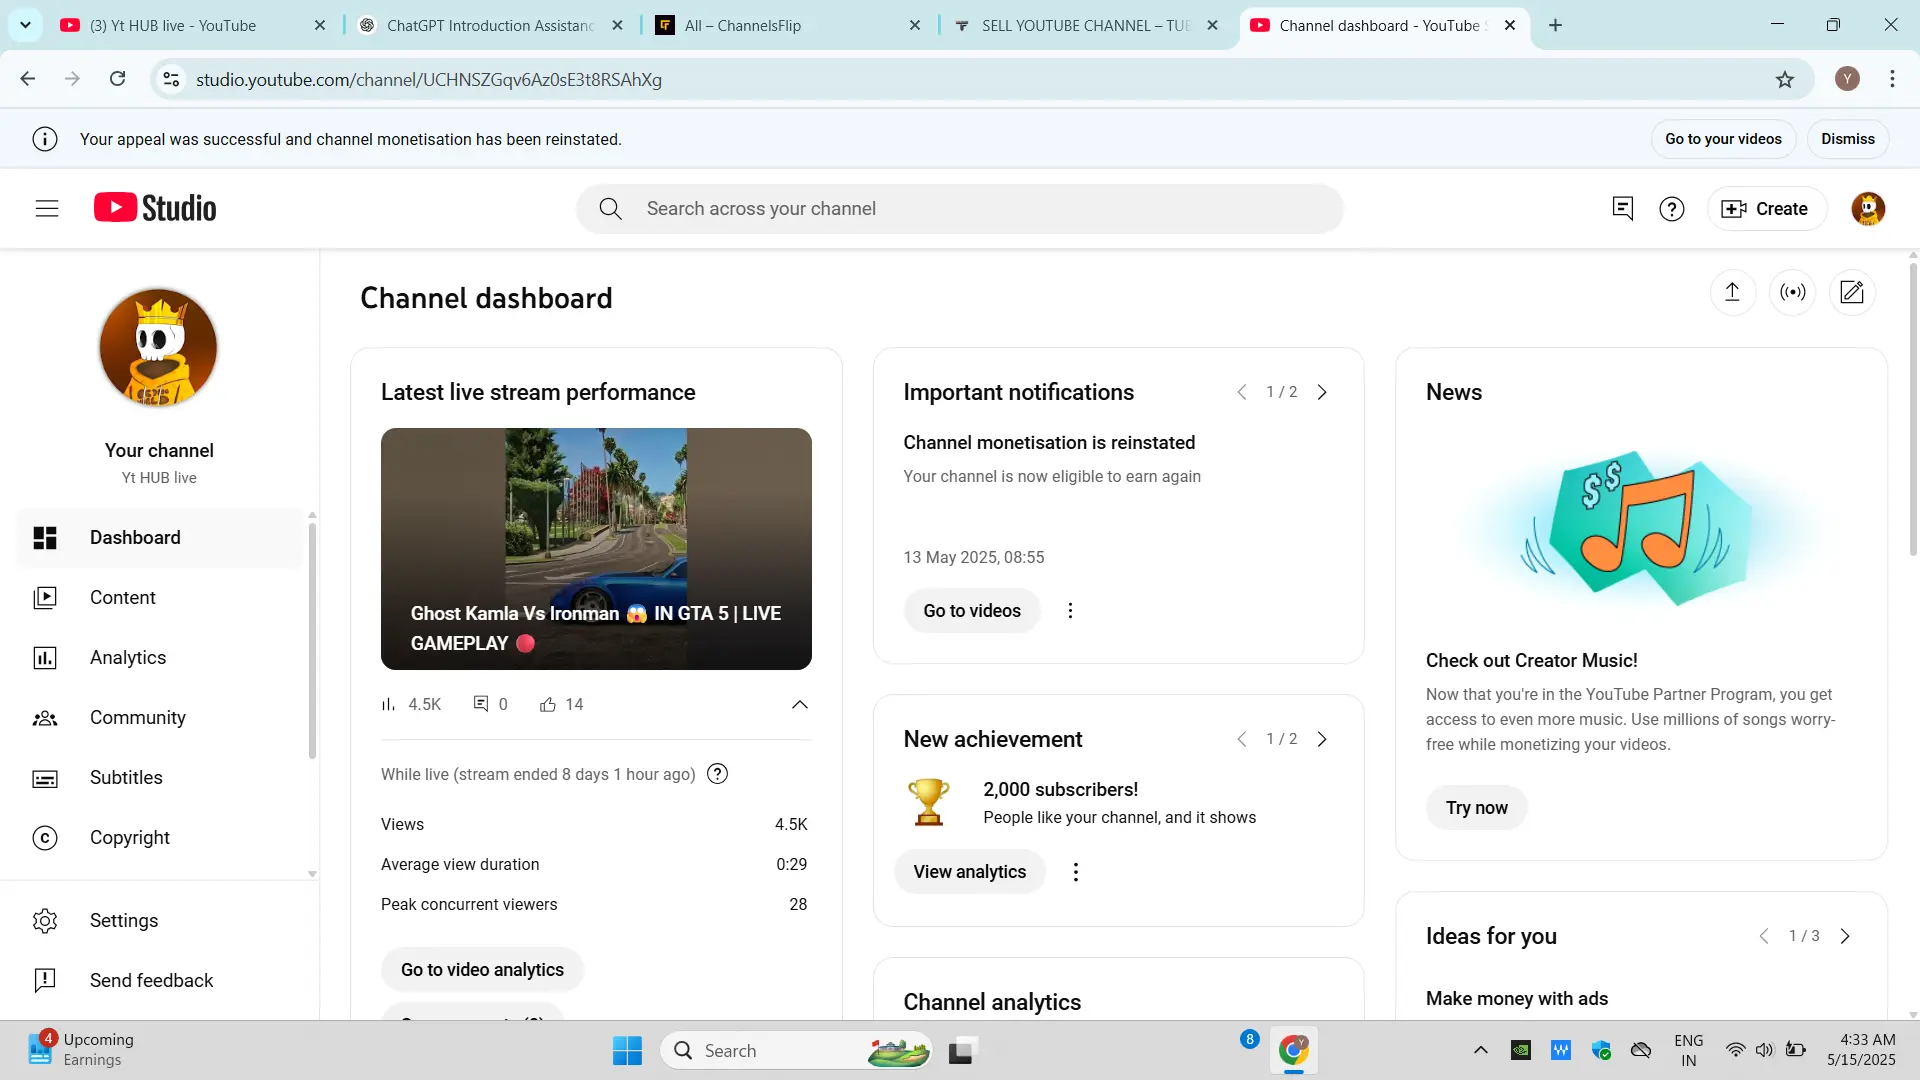The image size is (1920, 1080).
Task: Go to previous achievement card
Action: coord(1242,739)
